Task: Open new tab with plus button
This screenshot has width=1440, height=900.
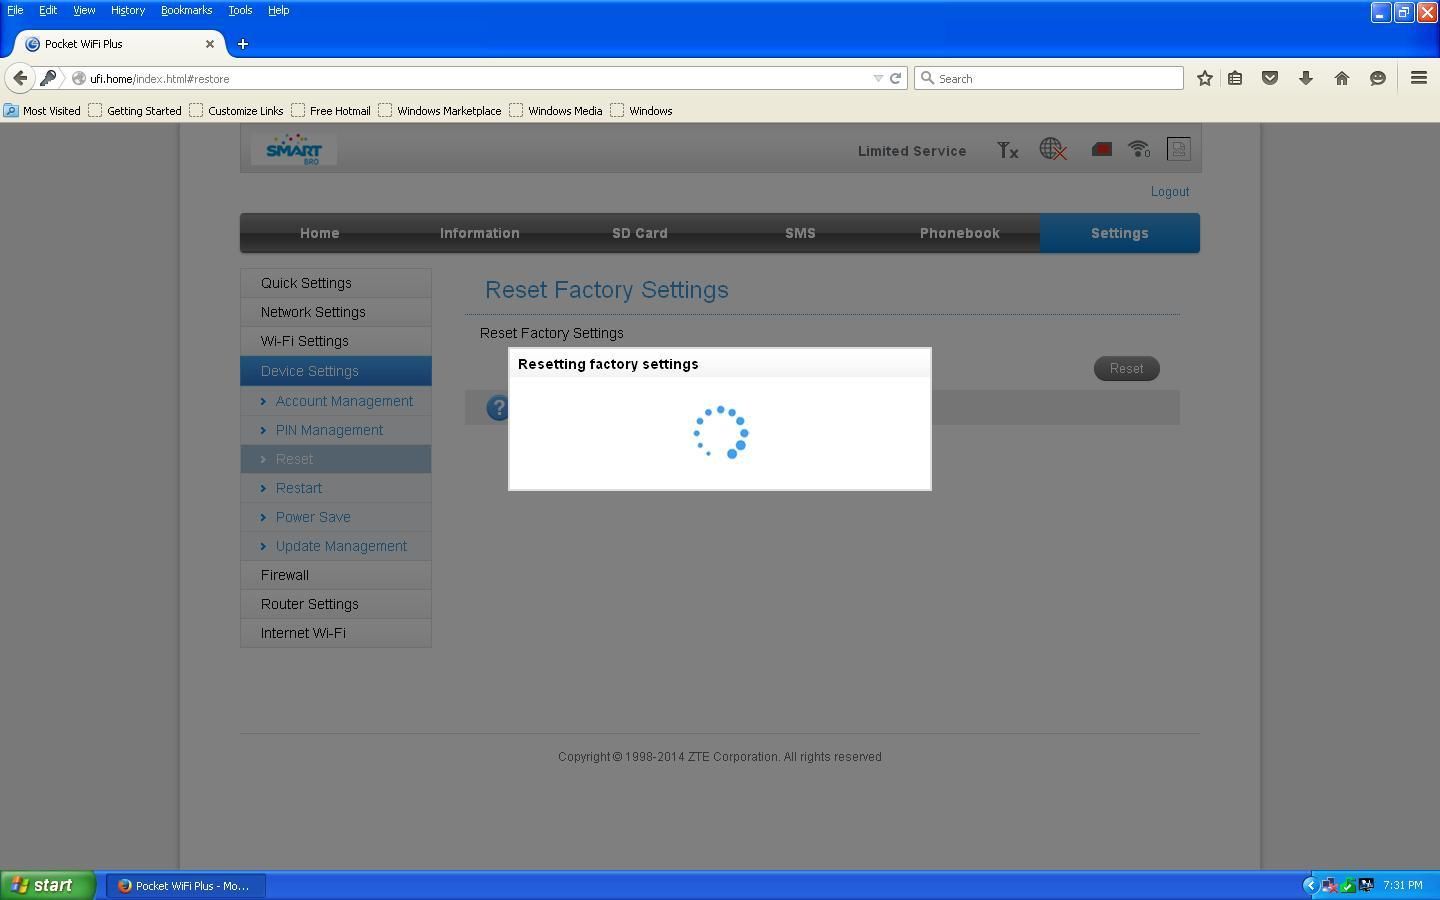Action: click(x=242, y=44)
